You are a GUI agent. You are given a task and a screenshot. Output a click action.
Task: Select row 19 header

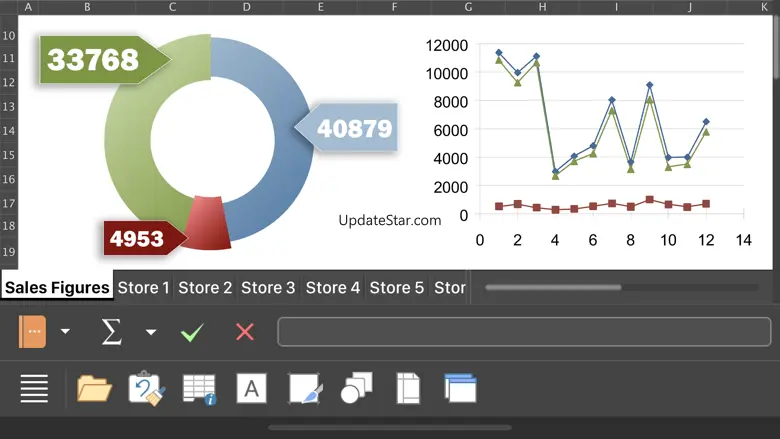(8, 252)
